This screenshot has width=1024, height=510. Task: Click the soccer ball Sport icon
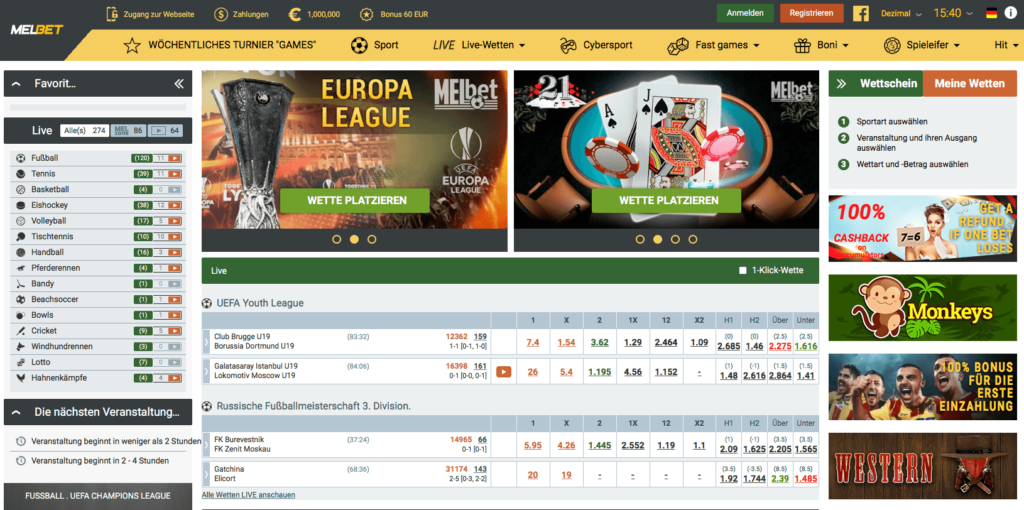click(x=359, y=46)
